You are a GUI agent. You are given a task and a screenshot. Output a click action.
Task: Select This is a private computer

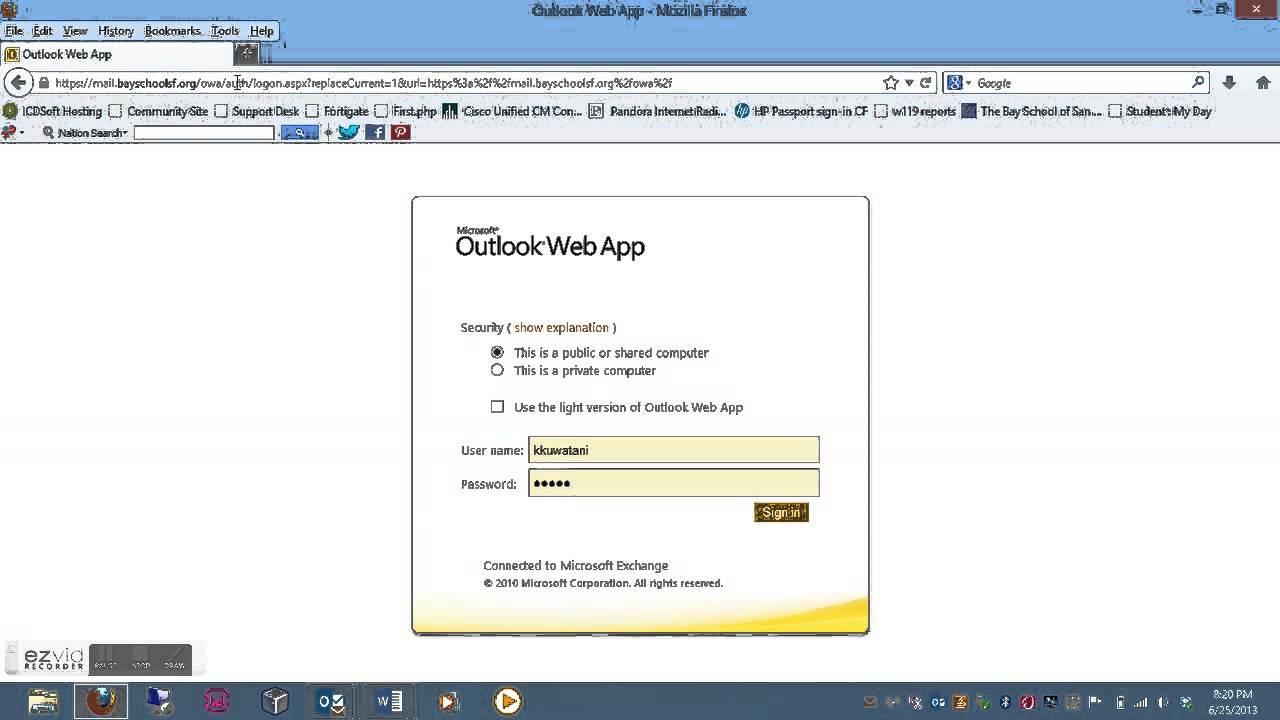tap(497, 370)
